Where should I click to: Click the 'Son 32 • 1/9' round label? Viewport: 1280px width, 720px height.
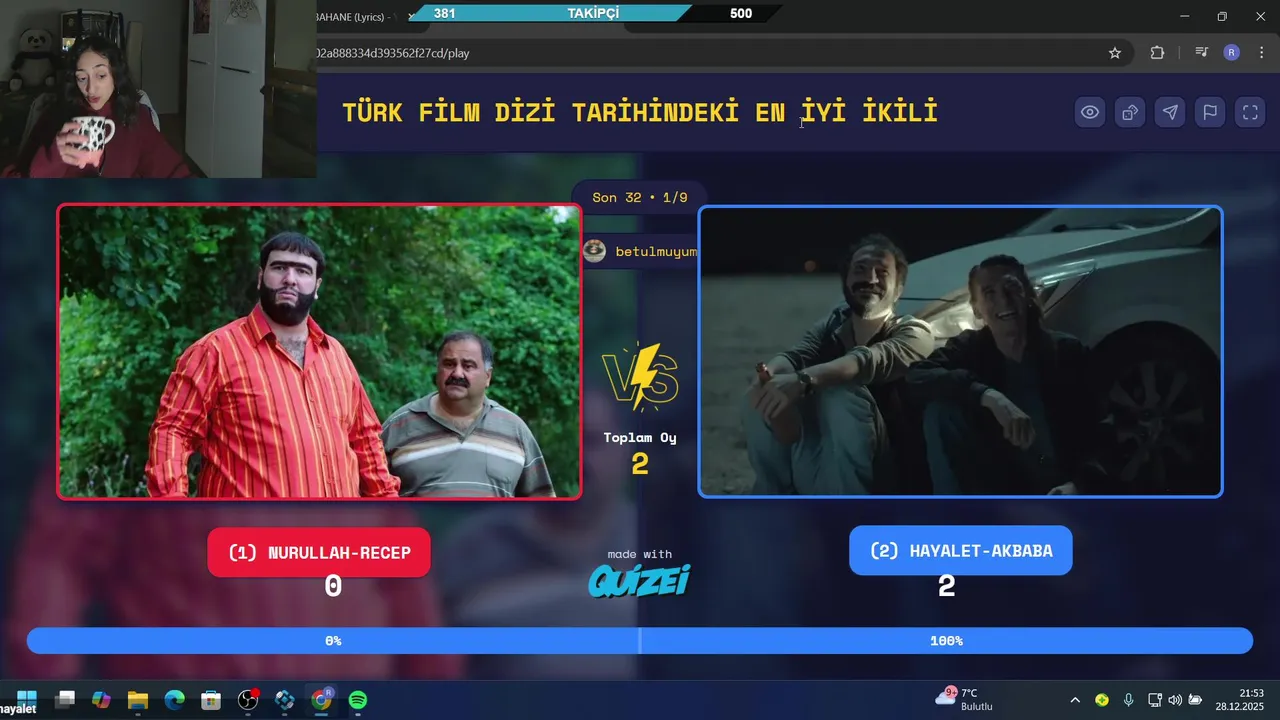point(640,197)
